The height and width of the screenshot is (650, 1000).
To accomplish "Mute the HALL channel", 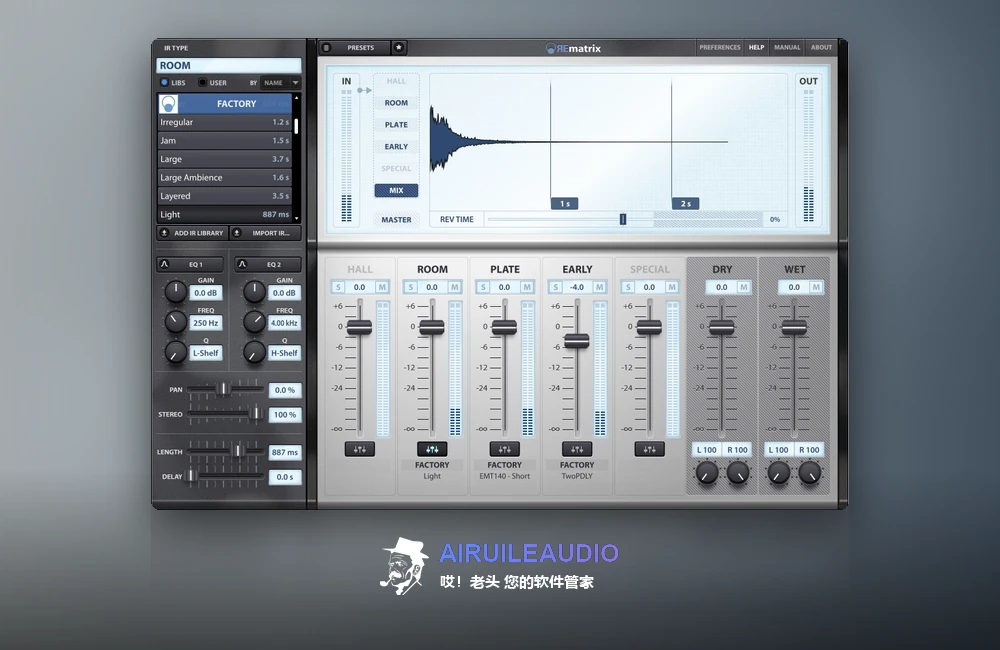I will [382, 287].
